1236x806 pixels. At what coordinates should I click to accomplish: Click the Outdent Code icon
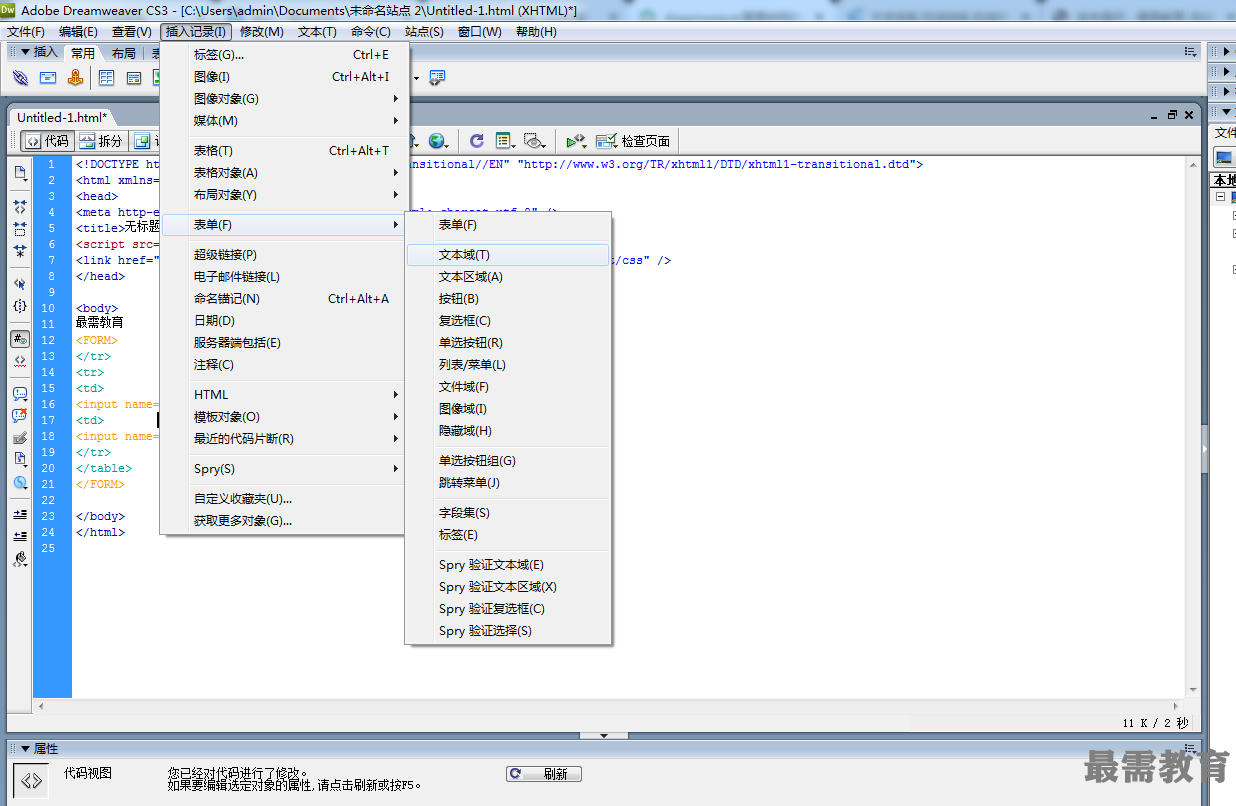(x=20, y=536)
